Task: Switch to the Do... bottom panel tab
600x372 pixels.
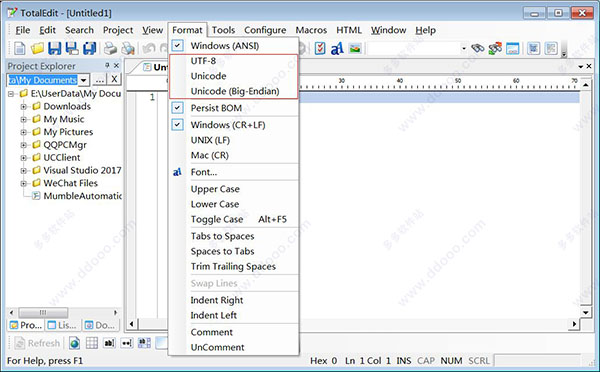Action: [x=101, y=325]
